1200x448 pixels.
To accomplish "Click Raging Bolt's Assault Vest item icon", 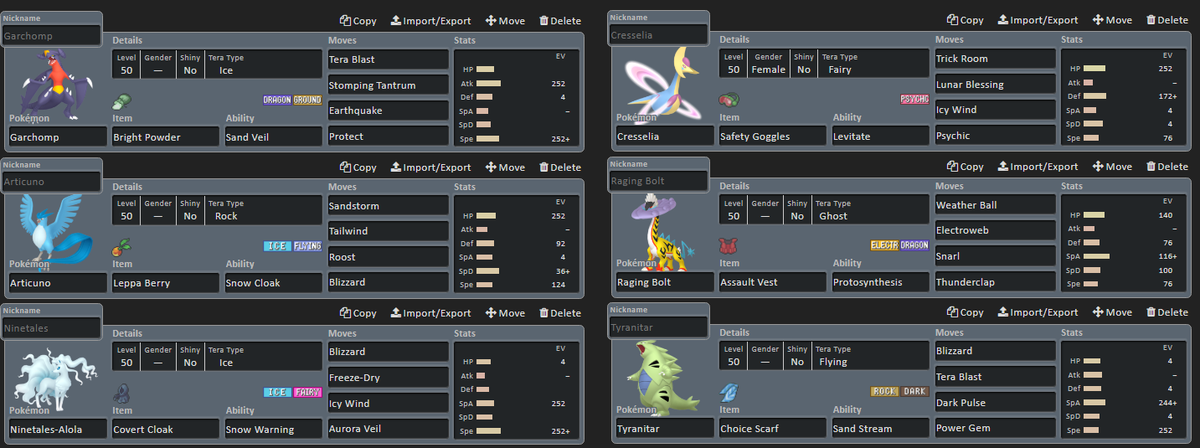I will click(727, 246).
